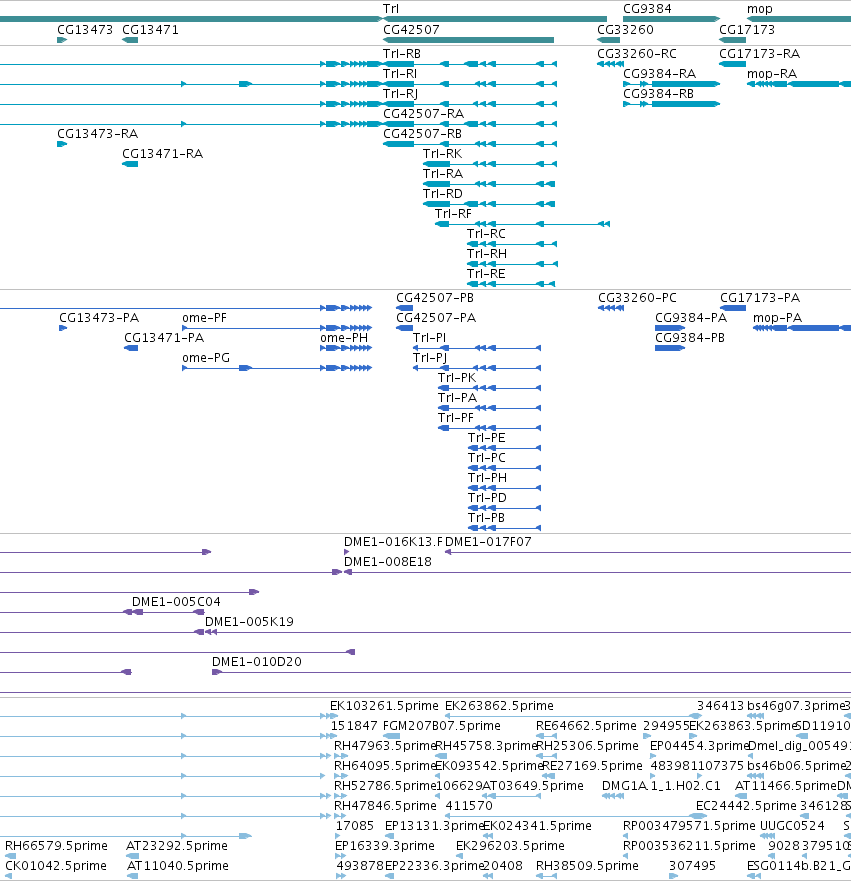
Task: Open protein mop-PA
Action: [777, 317]
